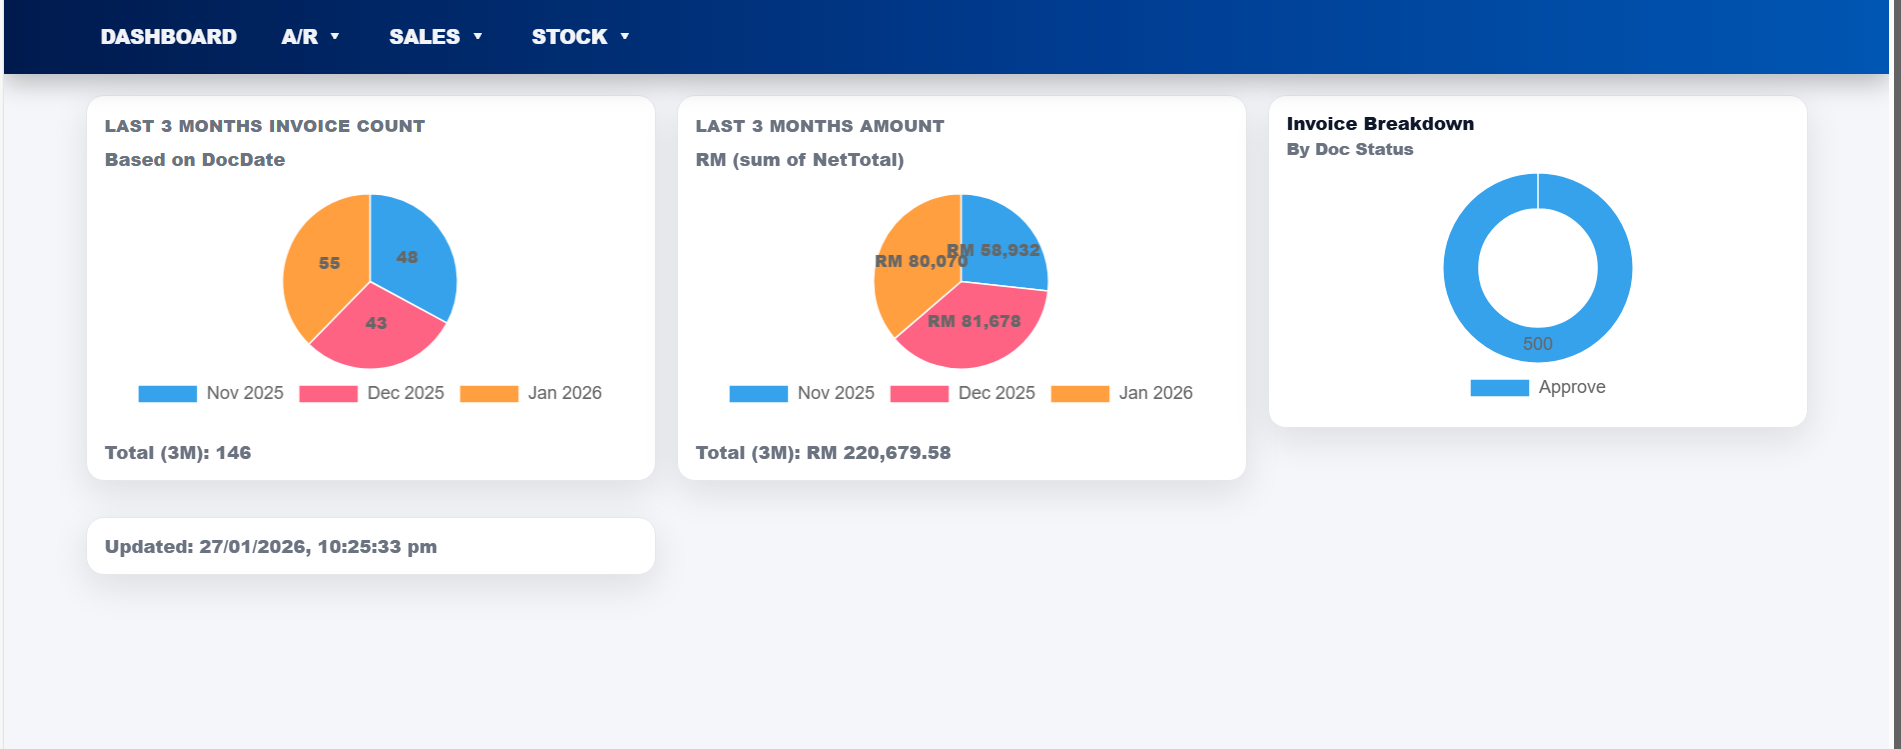The image size is (1901, 749).
Task: Toggle Nov 2025 legend in Amount chart
Action: coord(802,393)
